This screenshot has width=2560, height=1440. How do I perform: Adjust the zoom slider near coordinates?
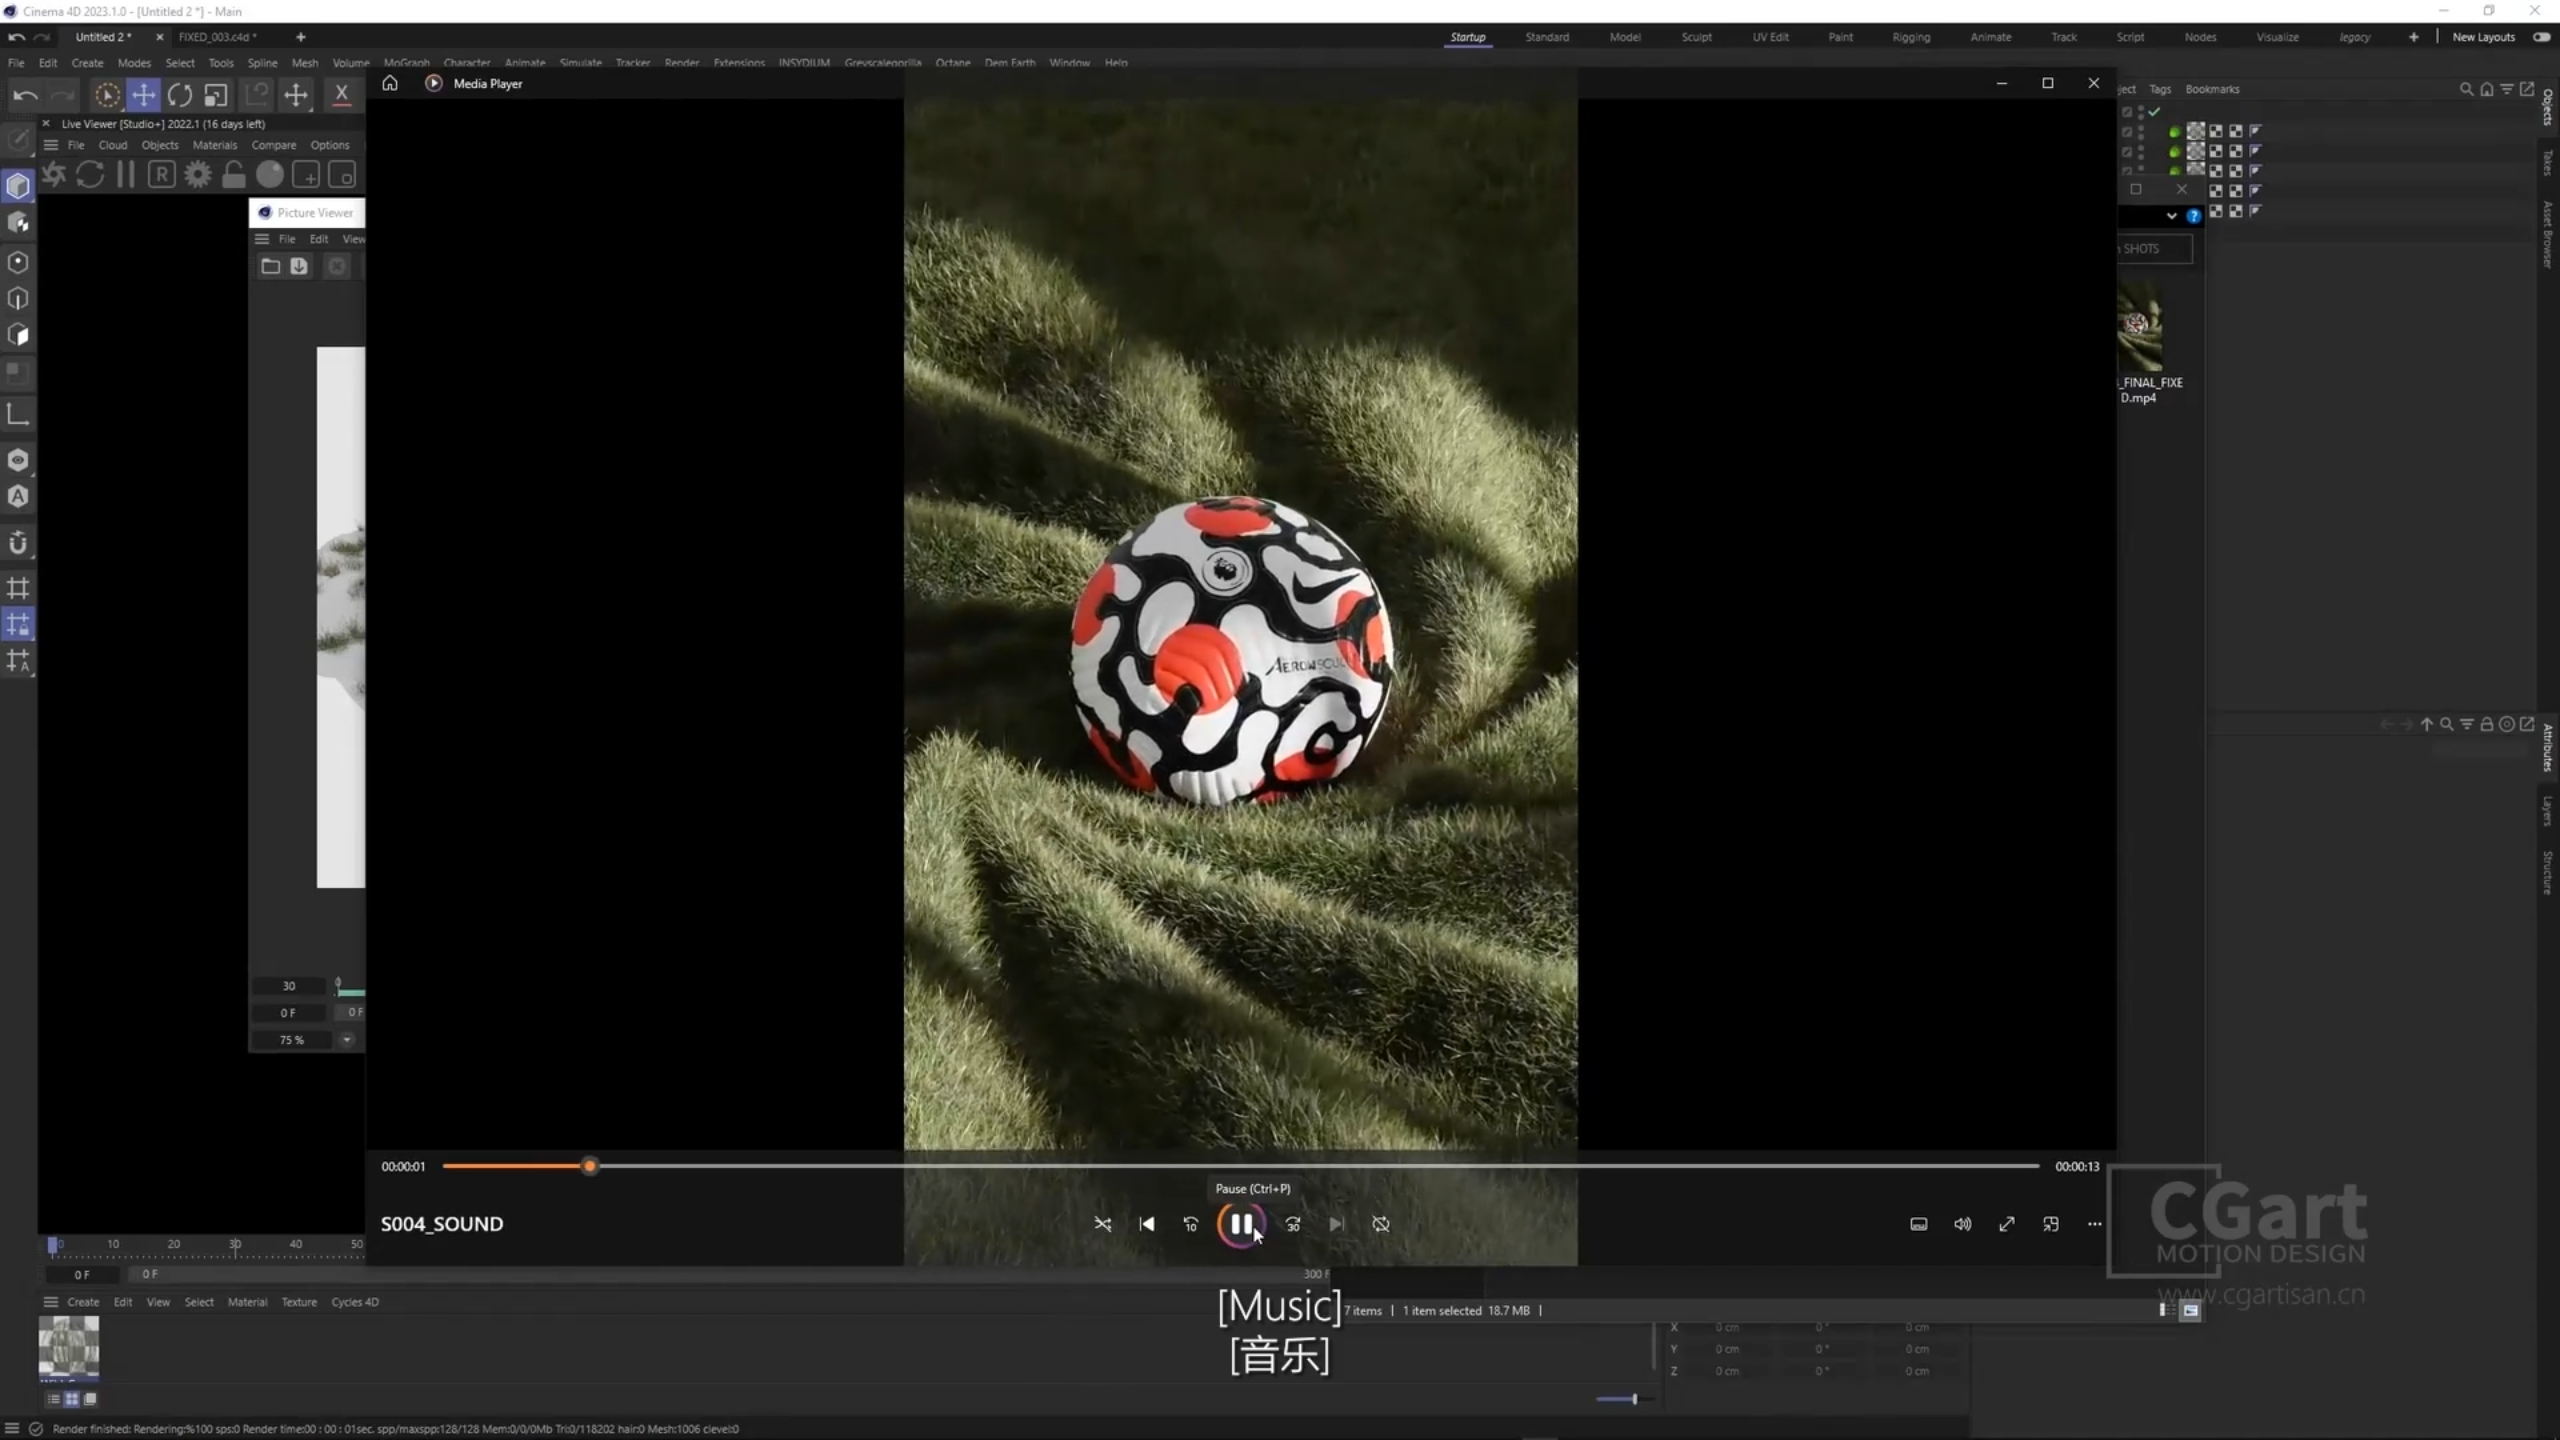pyautogui.click(x=1634, y=1399)
